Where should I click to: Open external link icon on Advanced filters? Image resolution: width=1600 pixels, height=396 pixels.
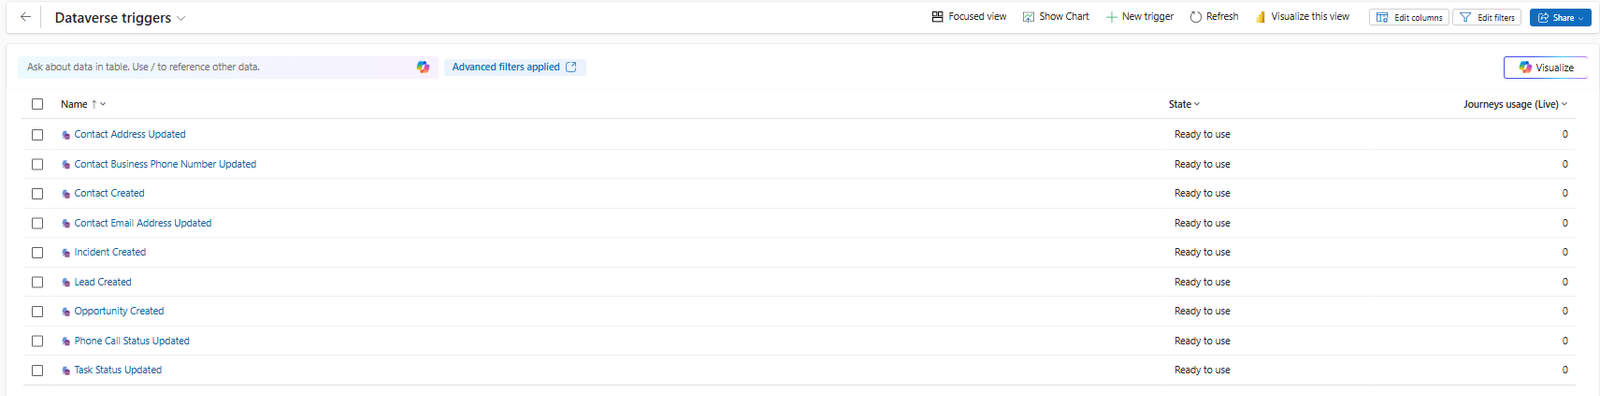click(x=571, y=67)
